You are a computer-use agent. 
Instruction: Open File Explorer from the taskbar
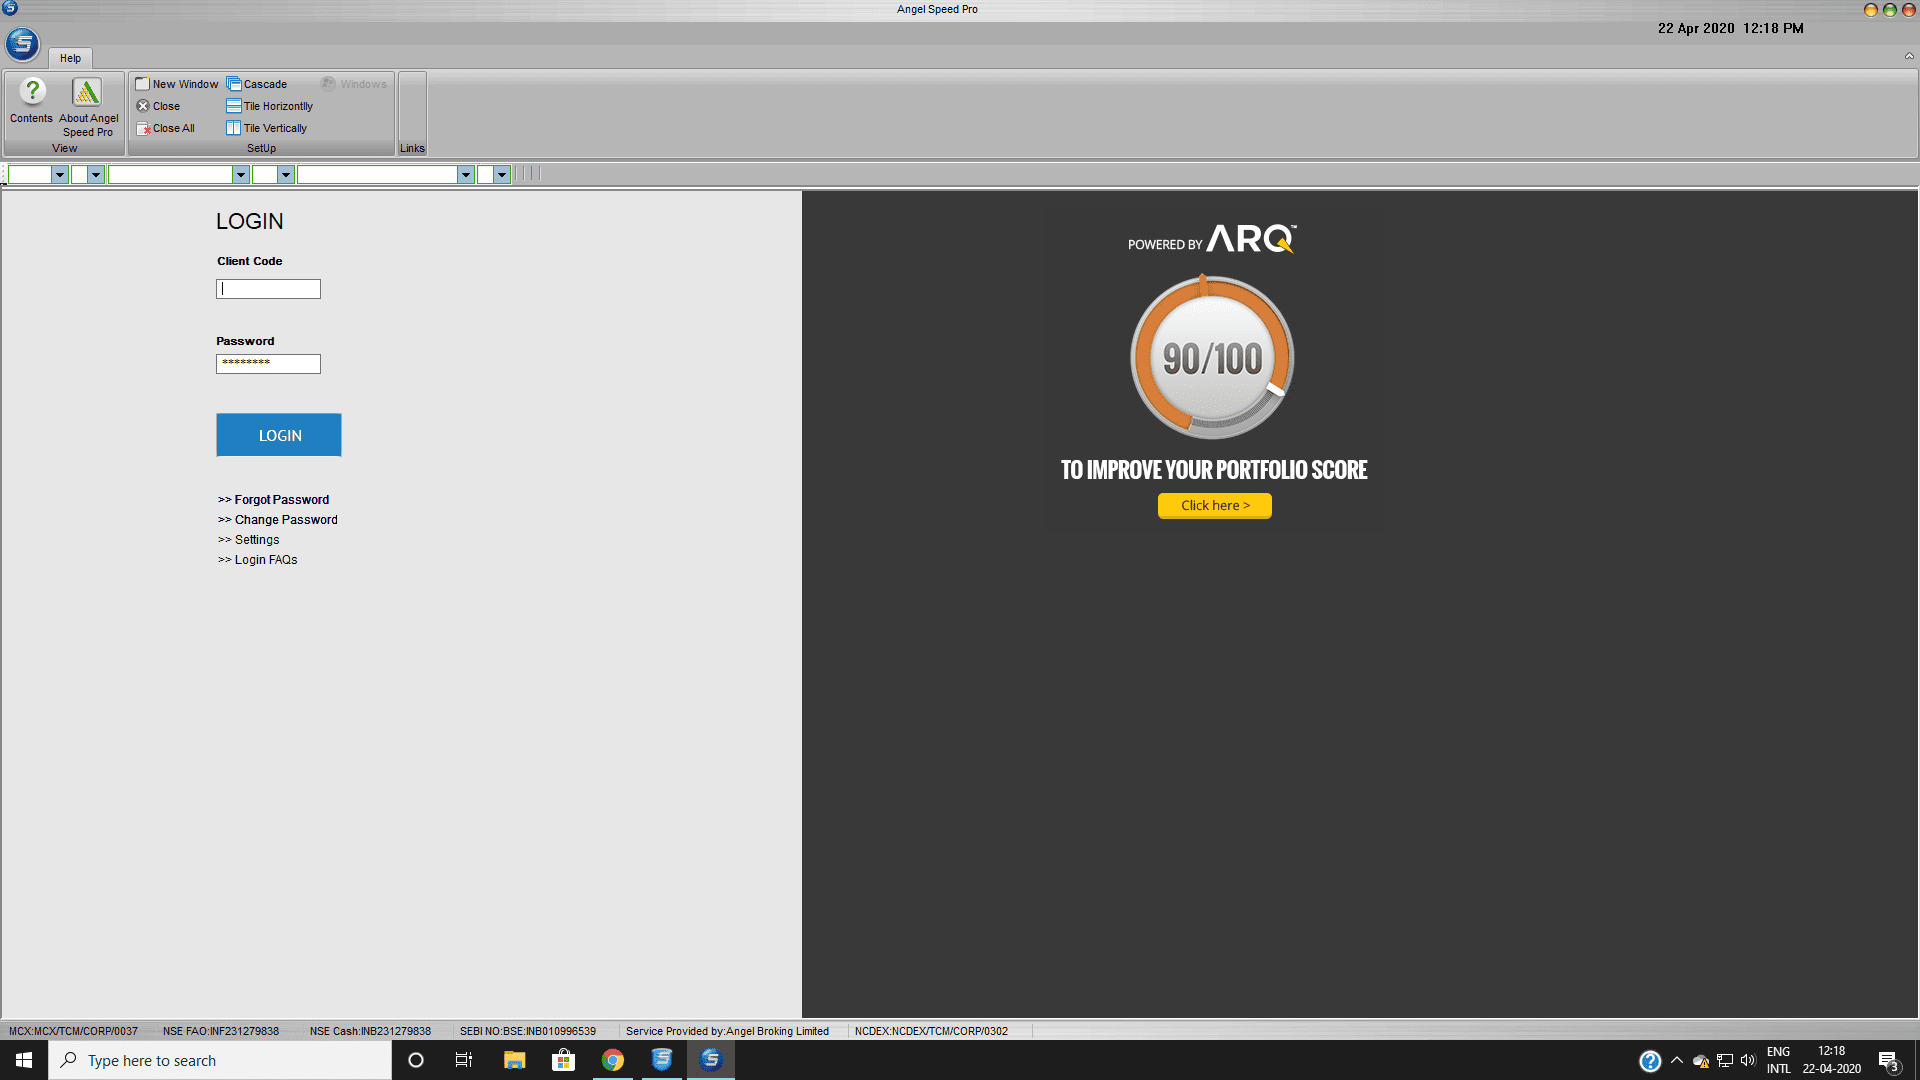coord(514,1060)
